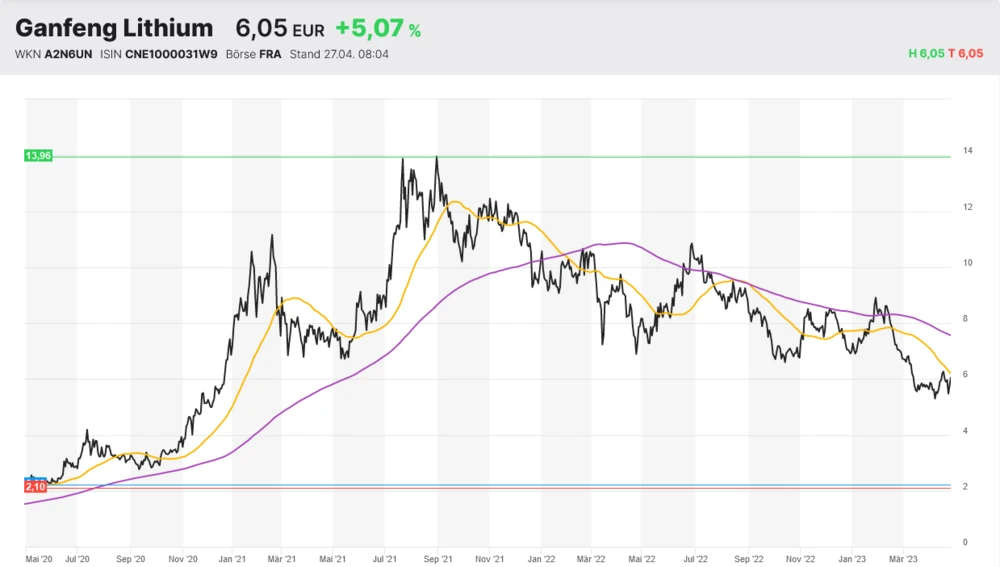The height and width of the screenshot is (567, 1000).
Task: Click the green +5,07 % change value
Action: point(377,29)
